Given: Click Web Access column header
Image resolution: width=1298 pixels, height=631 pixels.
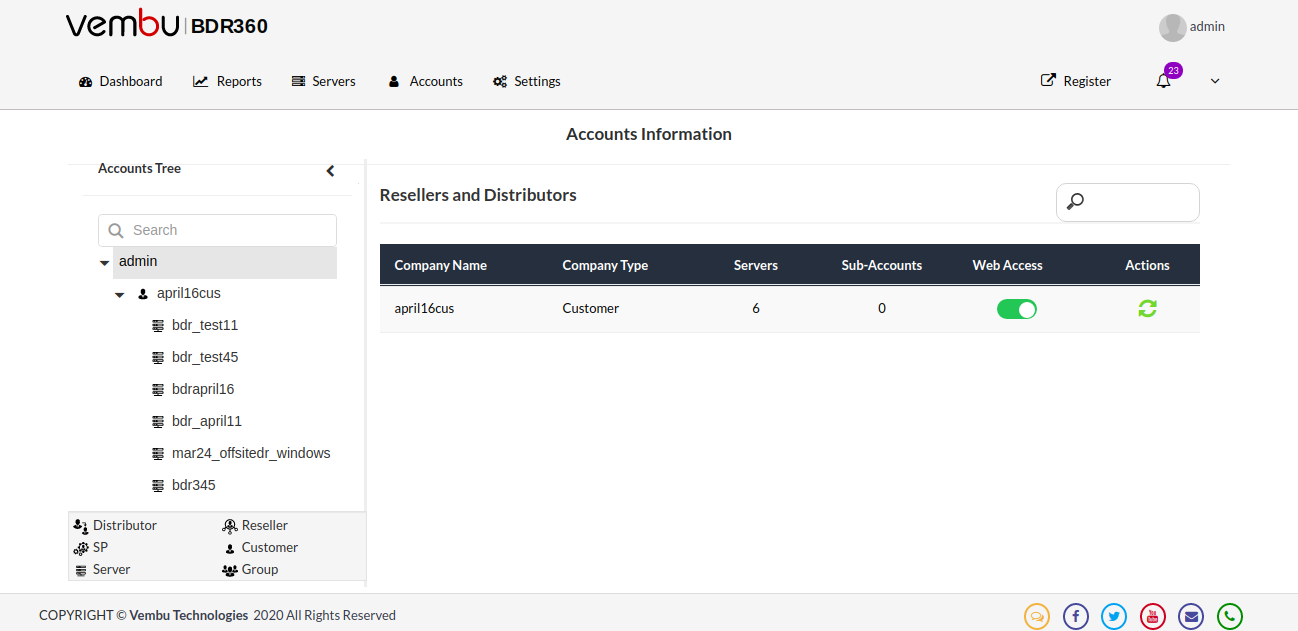Looking at the screenshot, I should click(1008, 265).
